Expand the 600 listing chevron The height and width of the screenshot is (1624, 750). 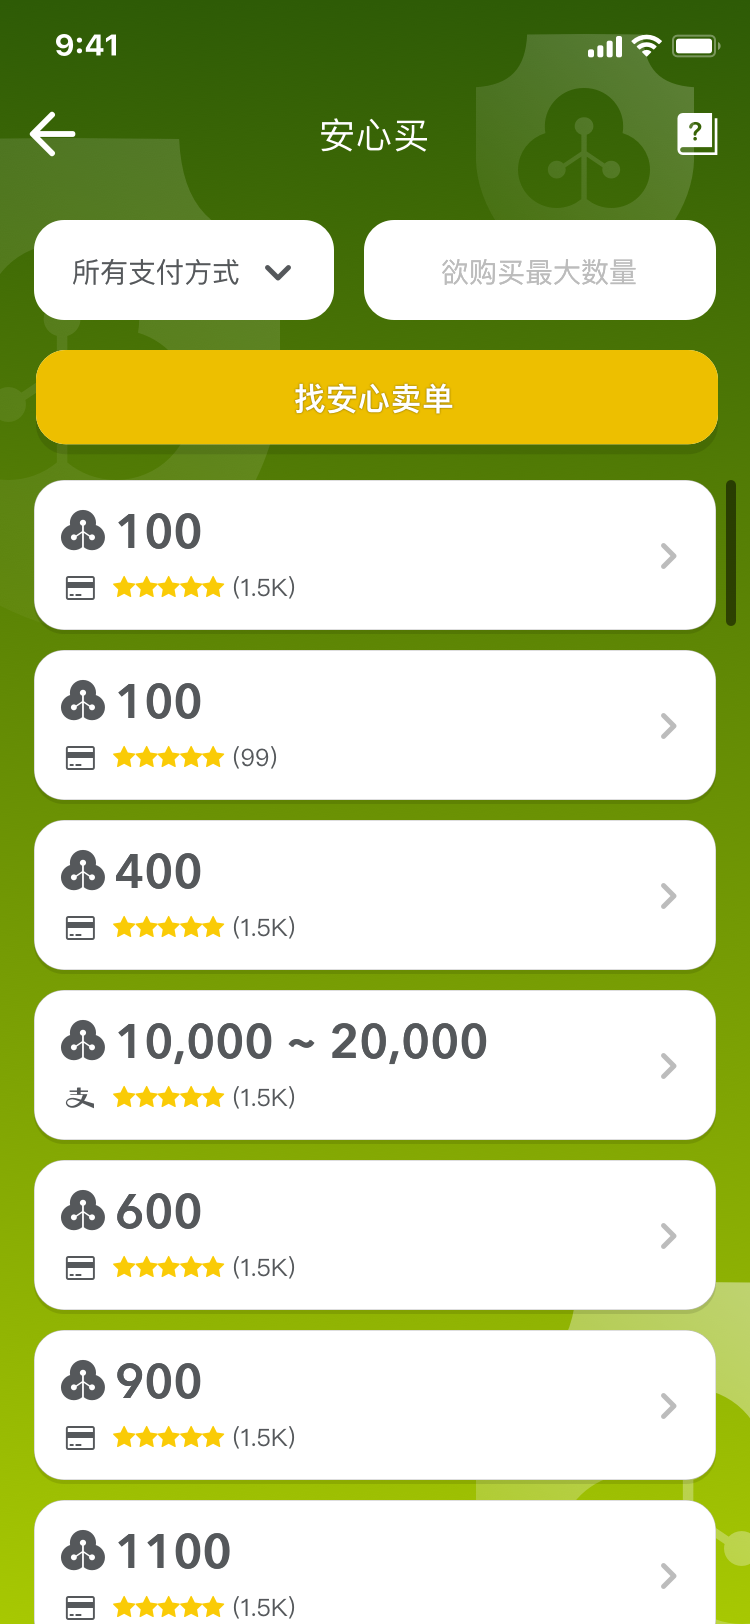pos(669,1236)
